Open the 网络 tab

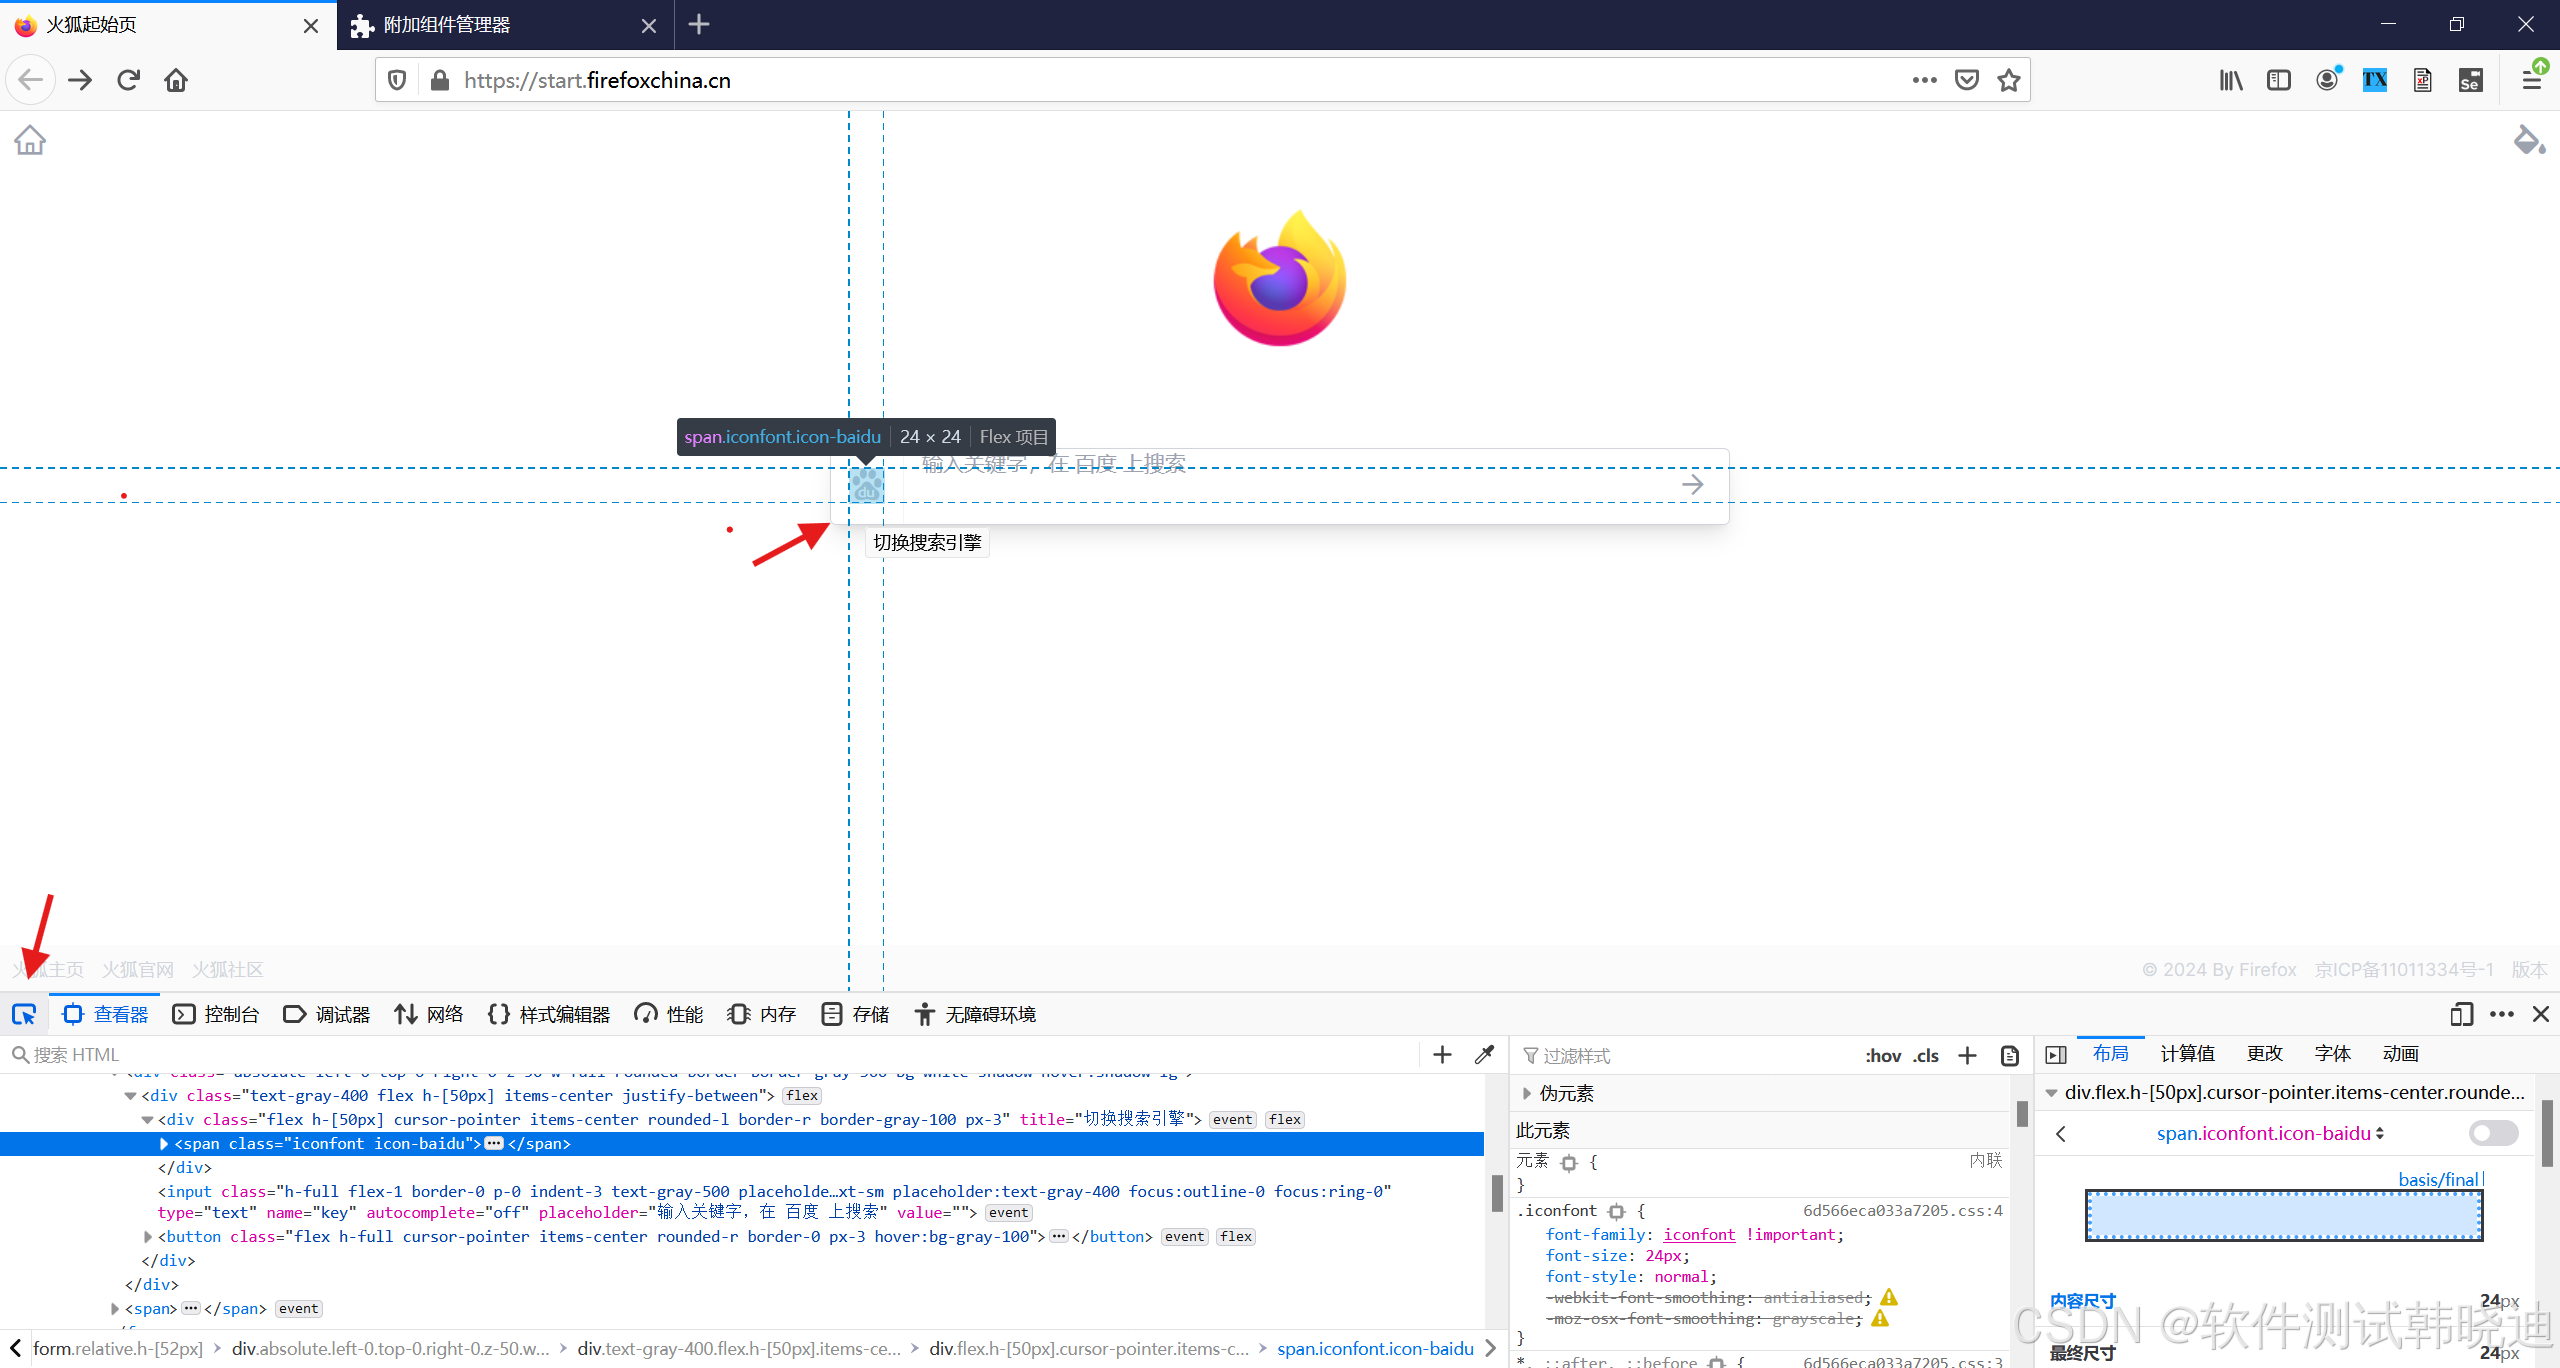point(429,1014)
